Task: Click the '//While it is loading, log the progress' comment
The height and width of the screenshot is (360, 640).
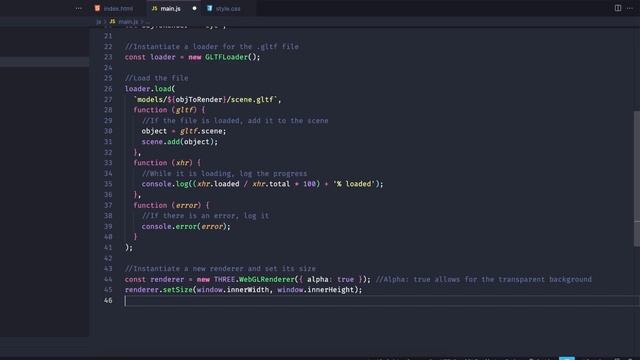Action: pyautogui.click(x=224, y=173)
